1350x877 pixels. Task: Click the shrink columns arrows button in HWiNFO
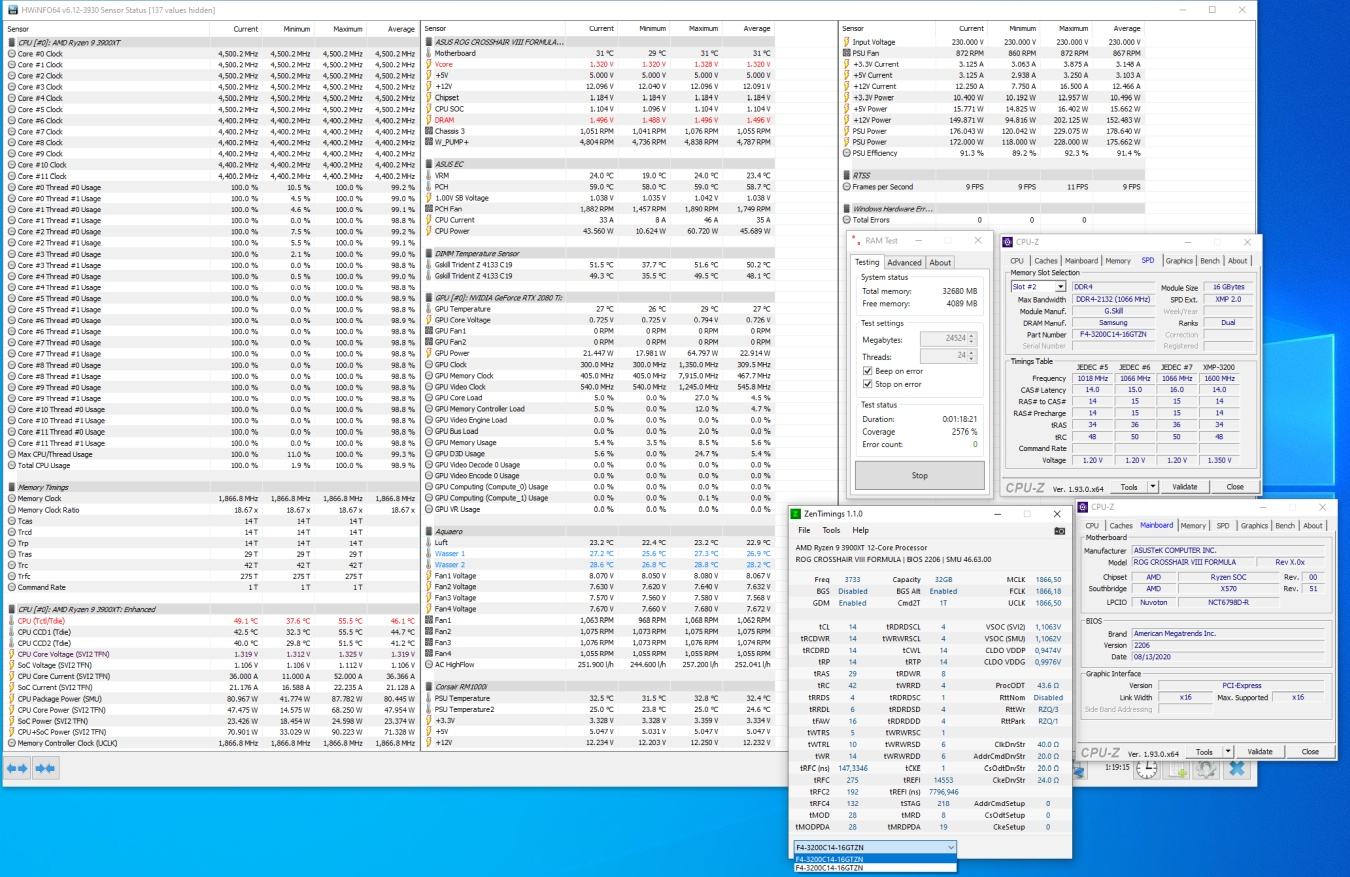click(44, 768)
